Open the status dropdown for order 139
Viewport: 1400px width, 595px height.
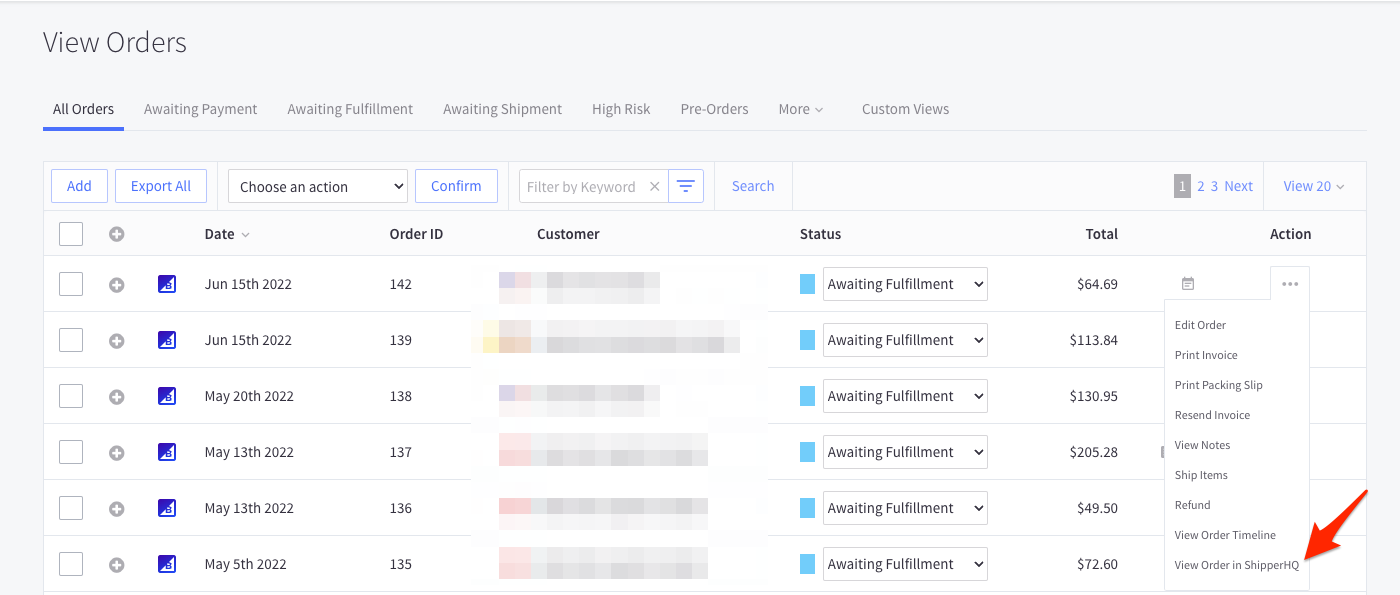click(x=904, y=340)
